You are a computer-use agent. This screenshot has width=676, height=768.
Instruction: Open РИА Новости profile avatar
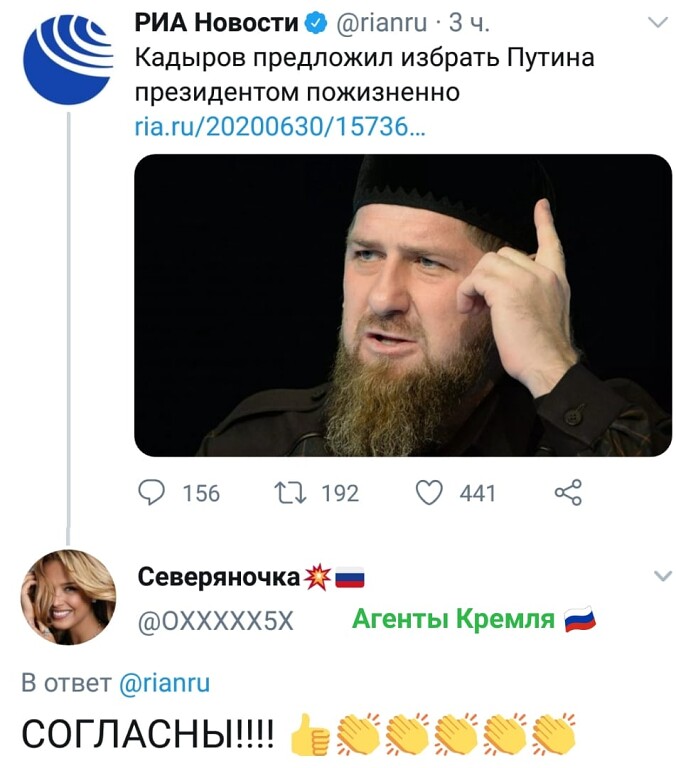[x=69, y=59]
